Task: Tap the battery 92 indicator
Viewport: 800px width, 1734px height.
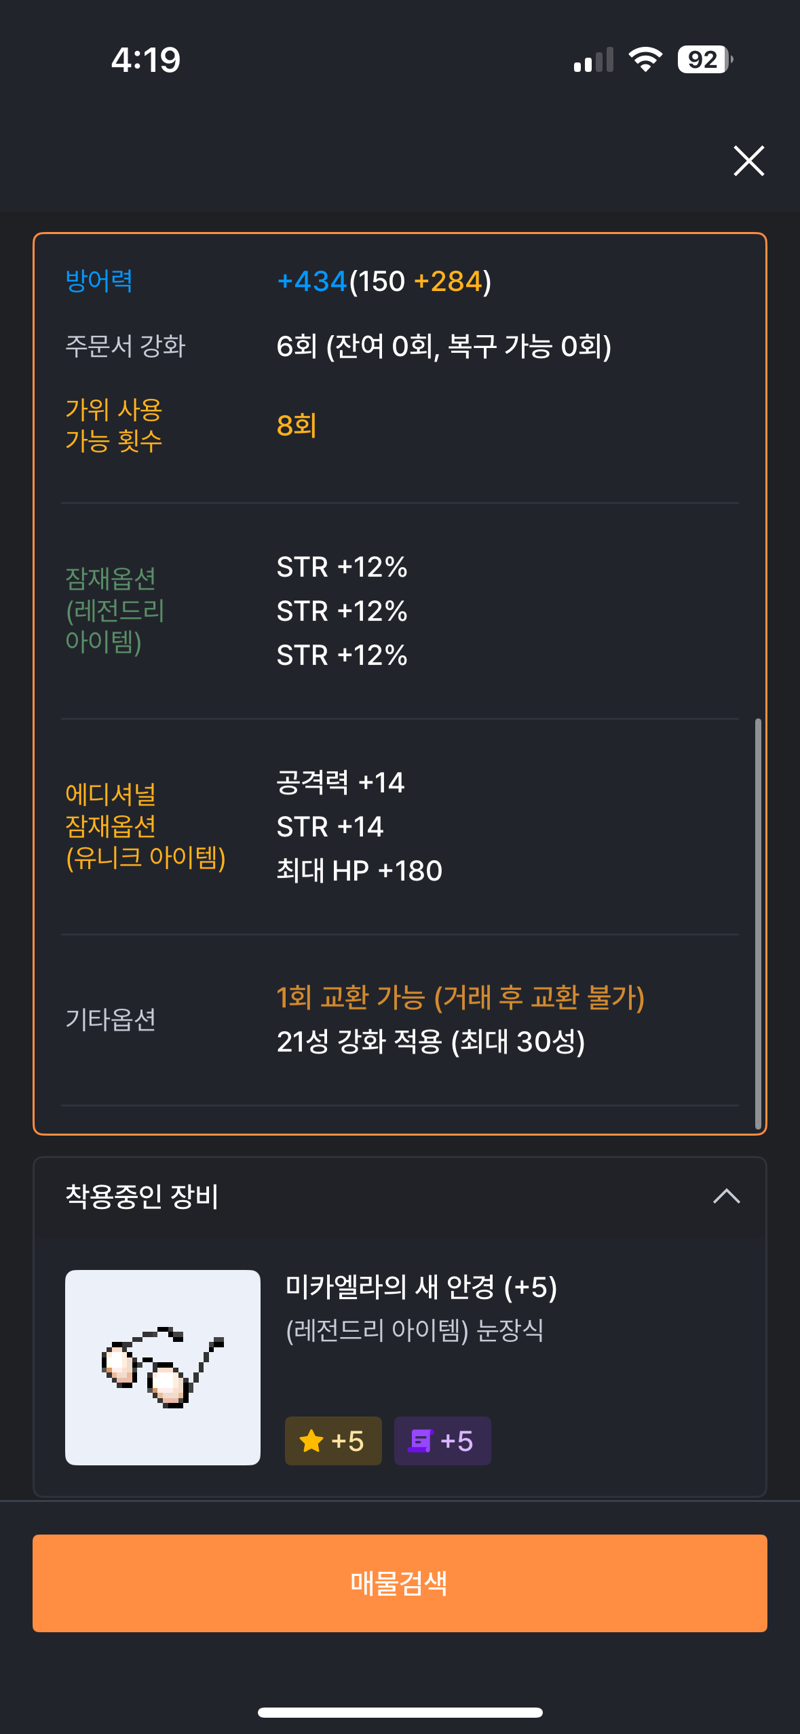Action: coord(705,60)
